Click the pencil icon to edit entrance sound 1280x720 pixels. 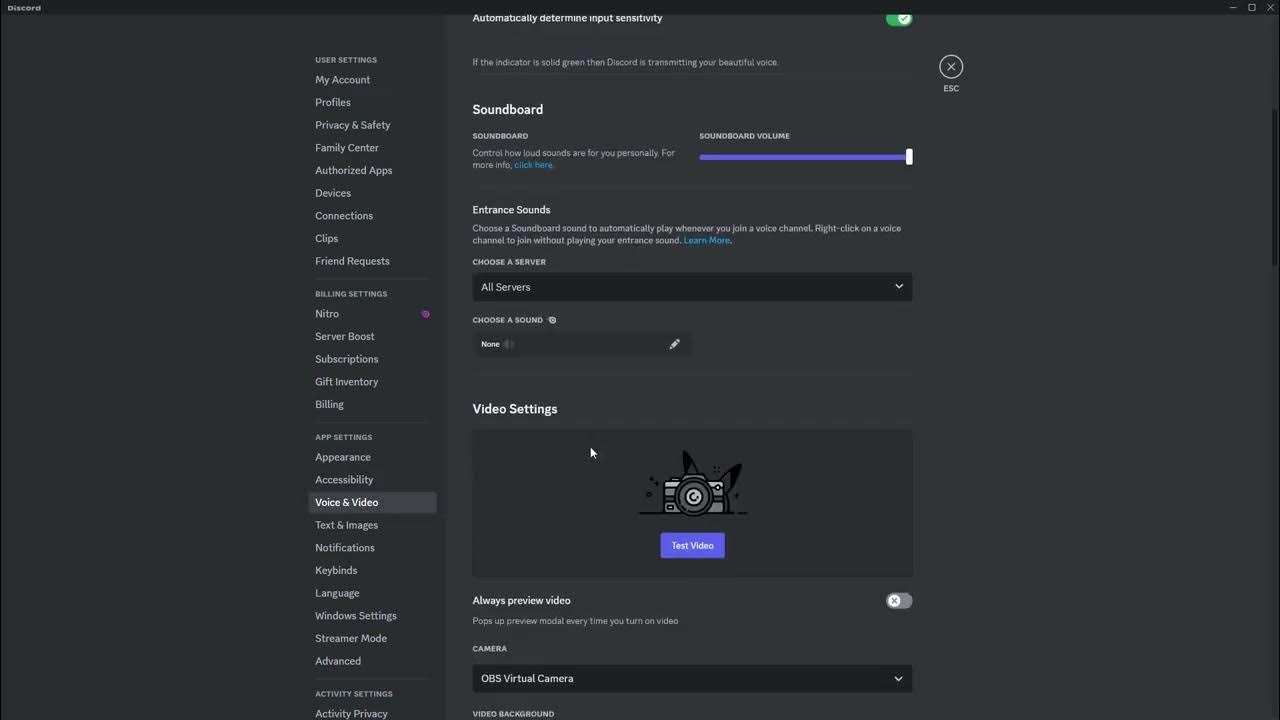[x=674, y=344]
